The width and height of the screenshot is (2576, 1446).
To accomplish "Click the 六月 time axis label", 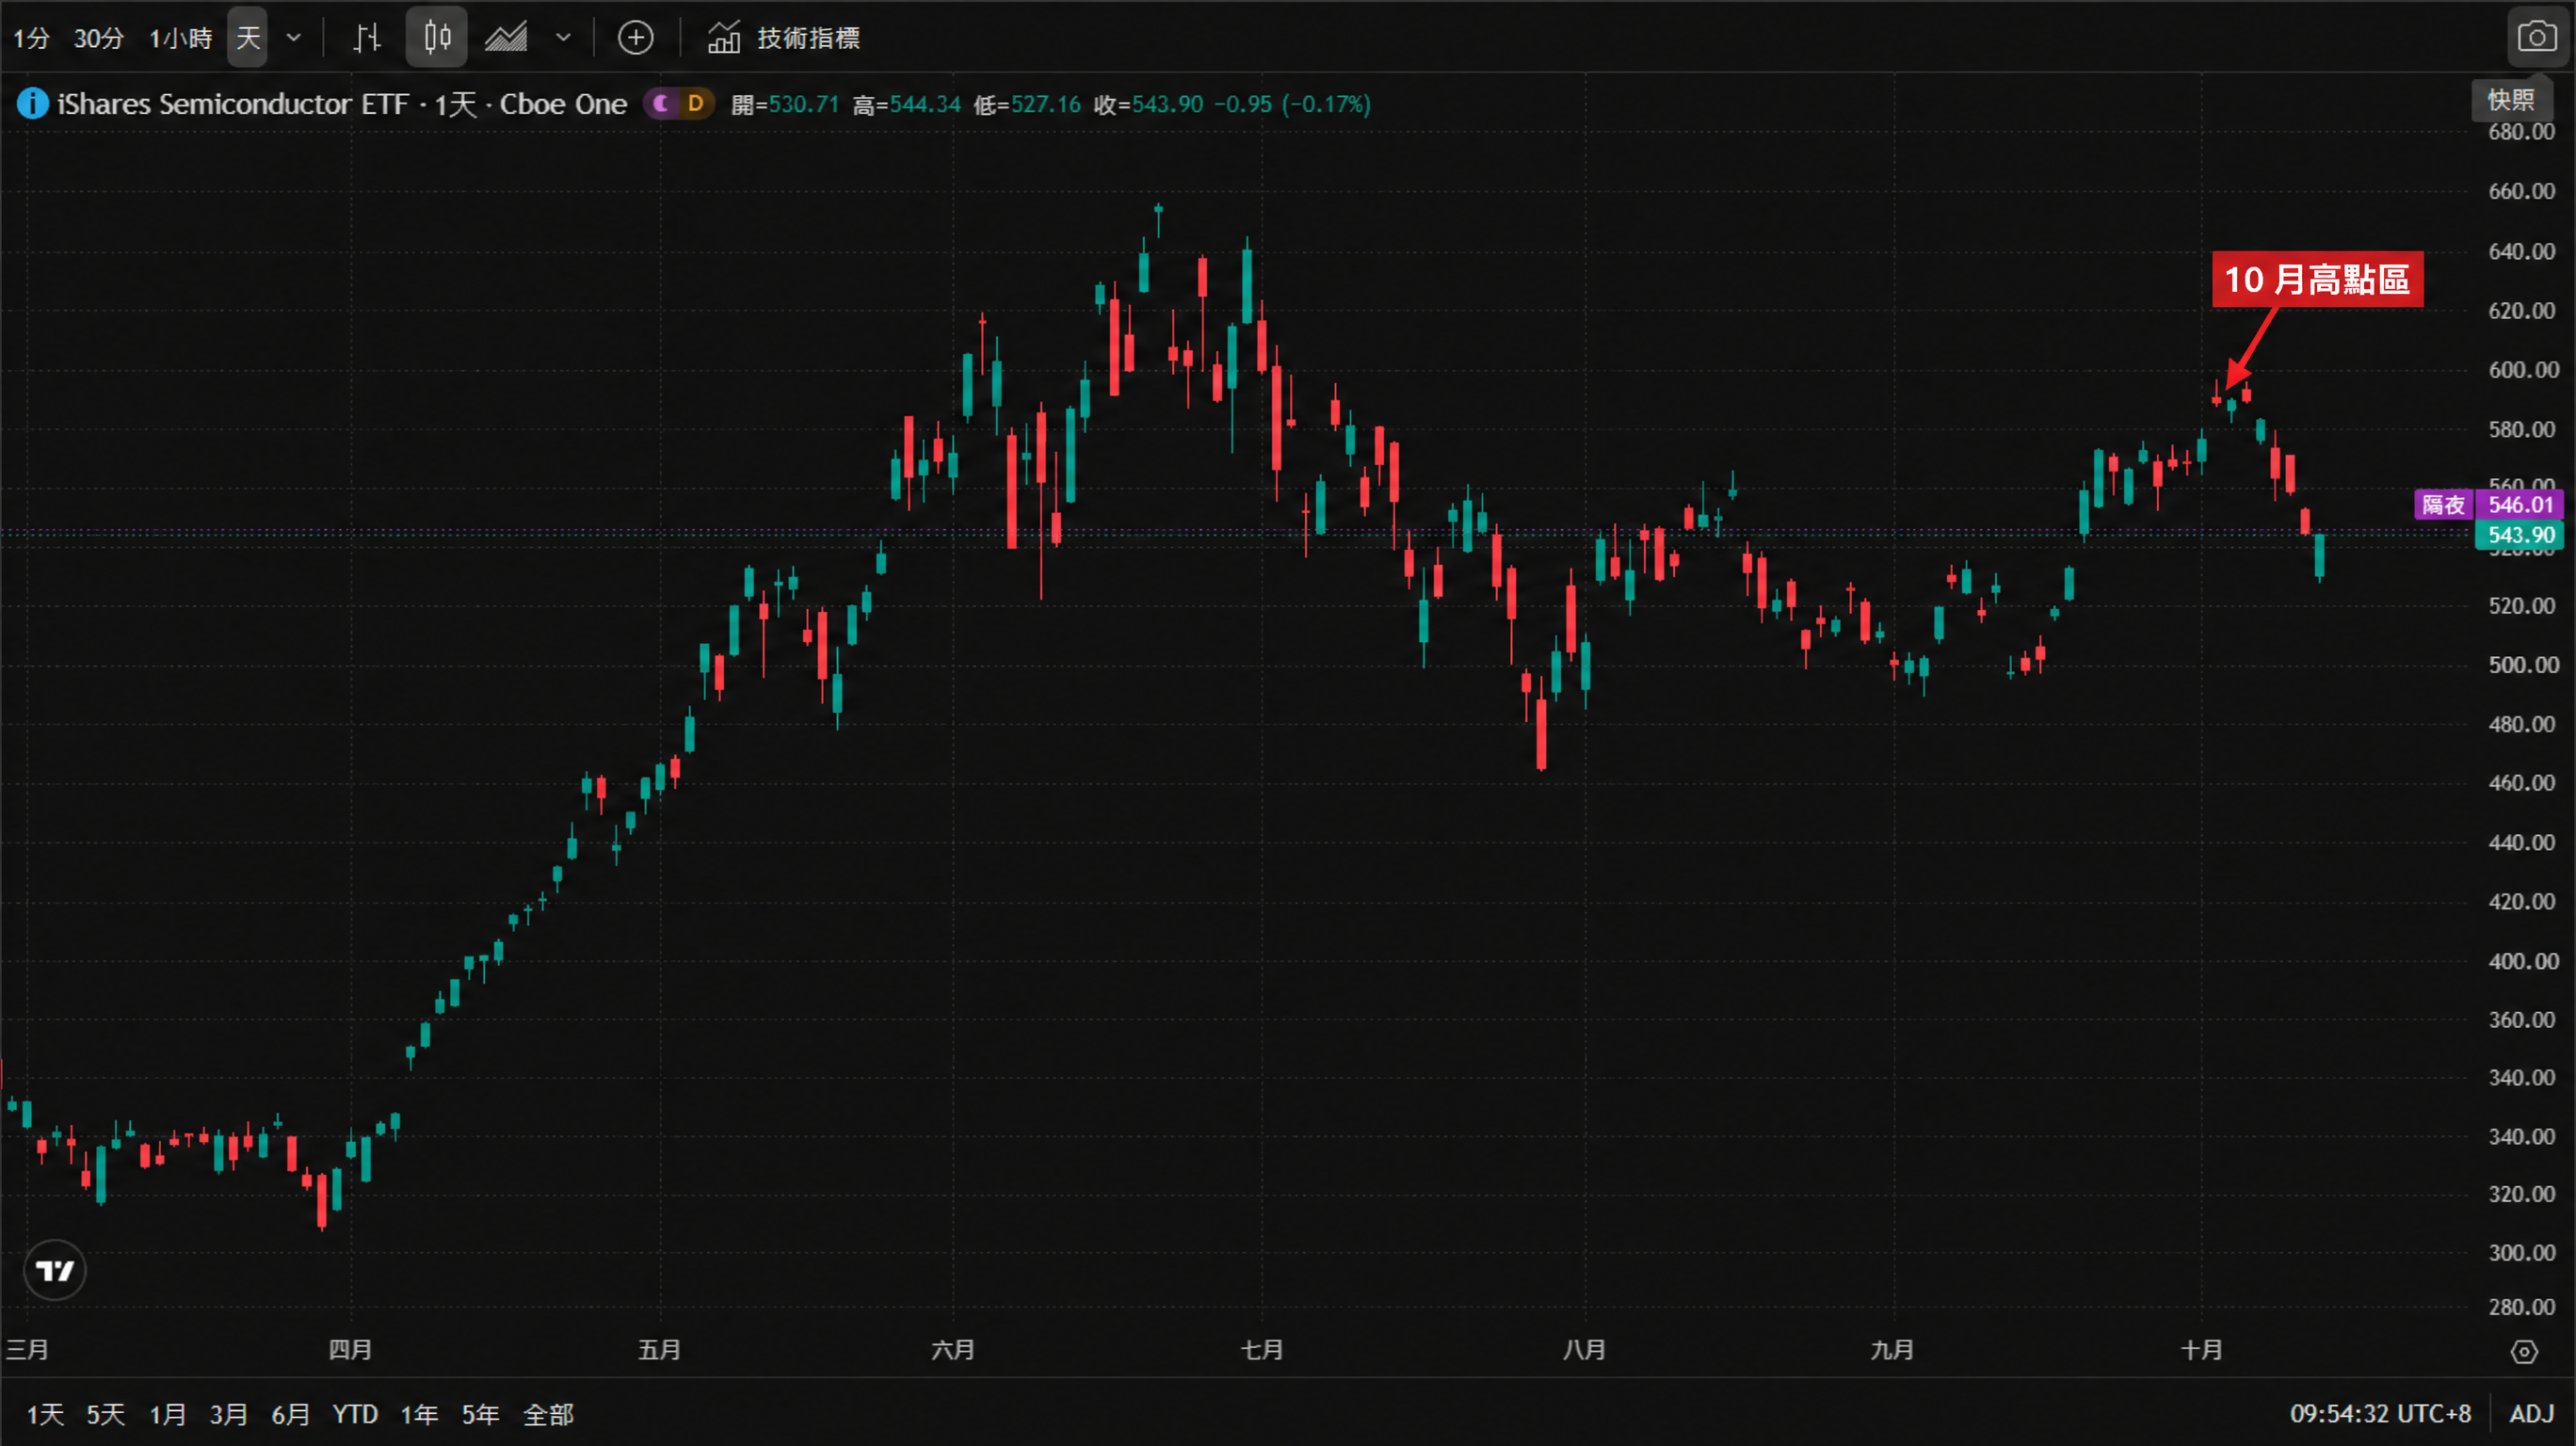I will coord(952,1350).
